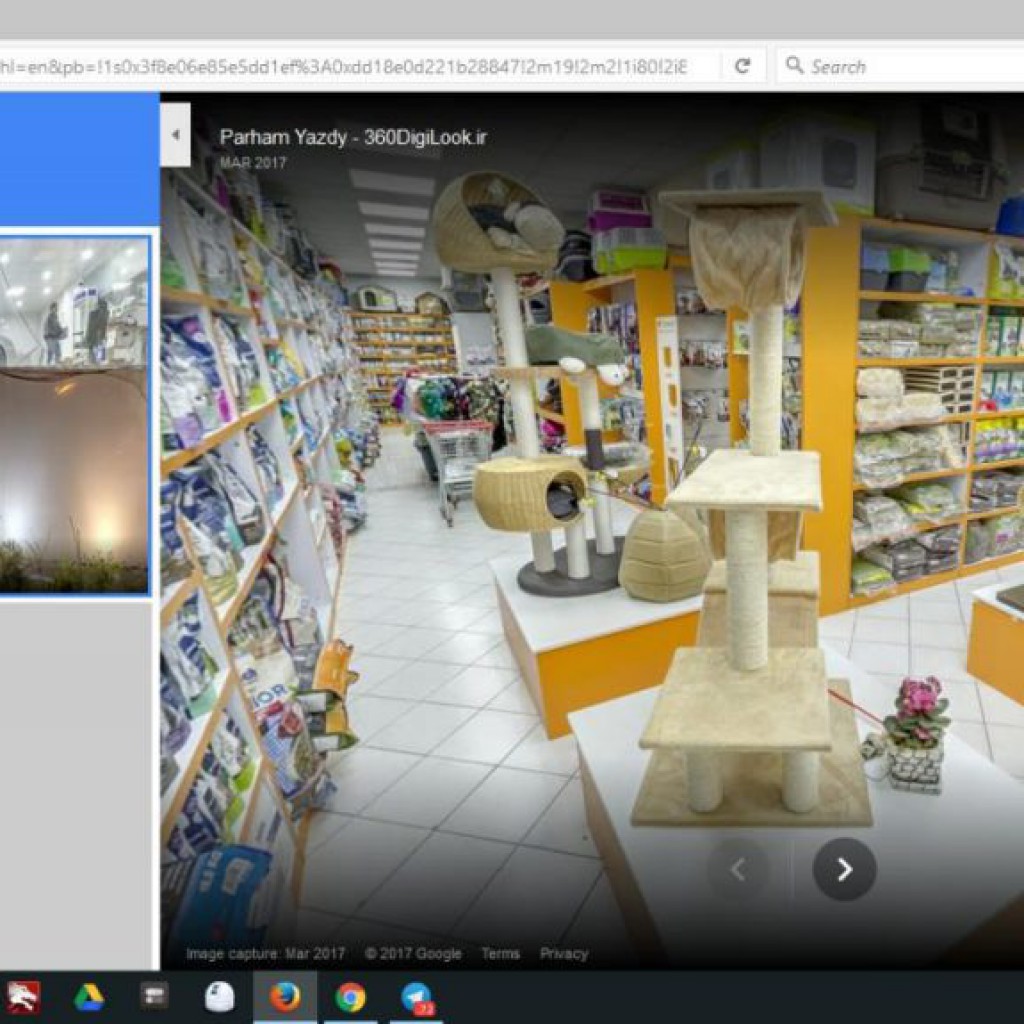Screen dimensions: 1024x1024
Task: Collapse the side panel with the arrow
Action: pos(175,134)
